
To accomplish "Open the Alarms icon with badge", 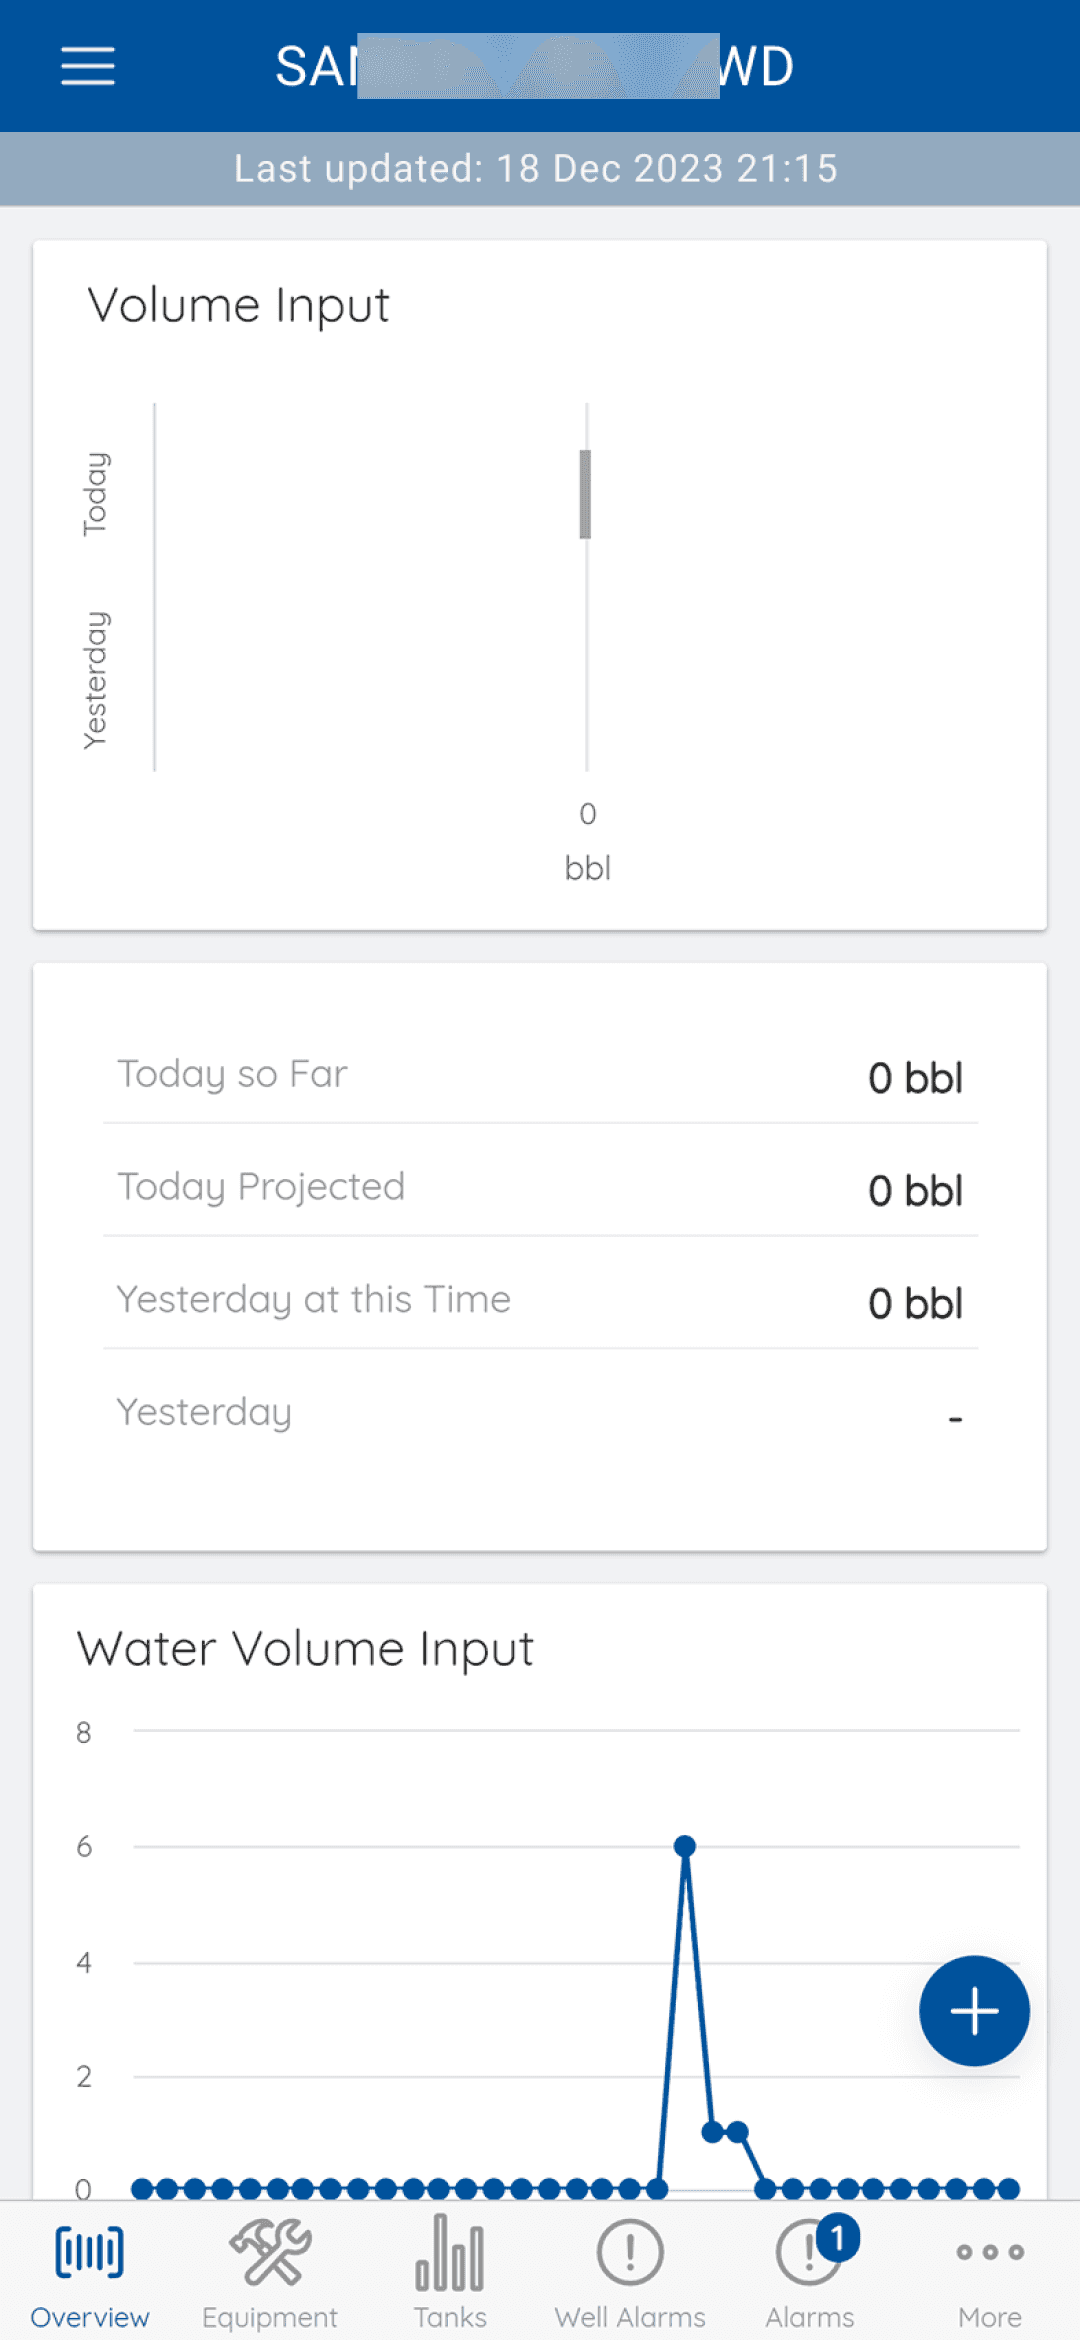I will click(808, 2252).
